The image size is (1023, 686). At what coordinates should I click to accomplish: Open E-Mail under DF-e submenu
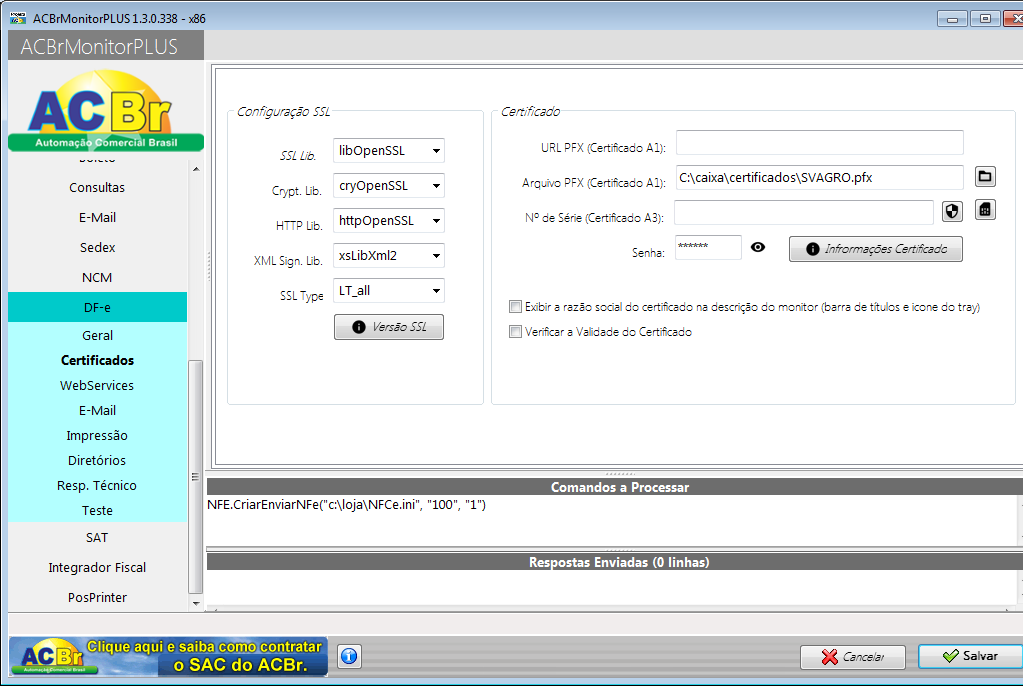pos(97,411)
